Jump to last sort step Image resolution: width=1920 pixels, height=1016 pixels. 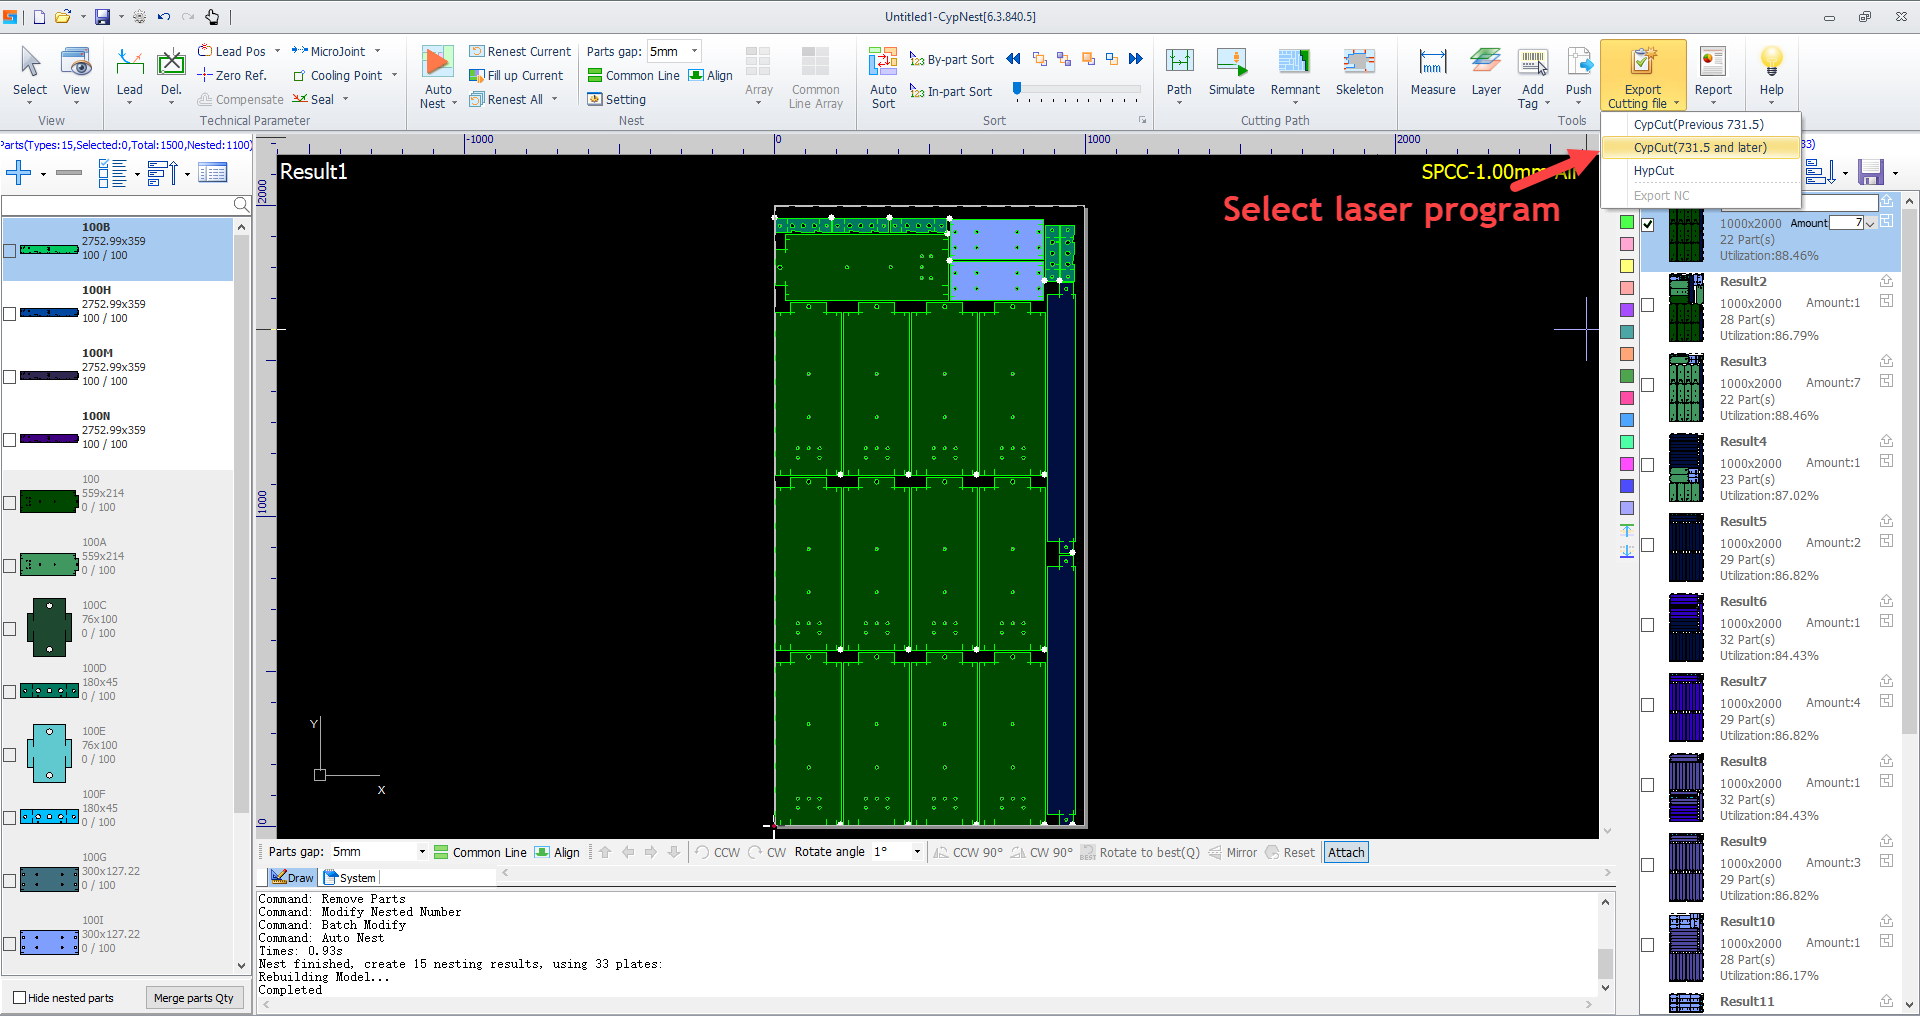click(1136, 59)
